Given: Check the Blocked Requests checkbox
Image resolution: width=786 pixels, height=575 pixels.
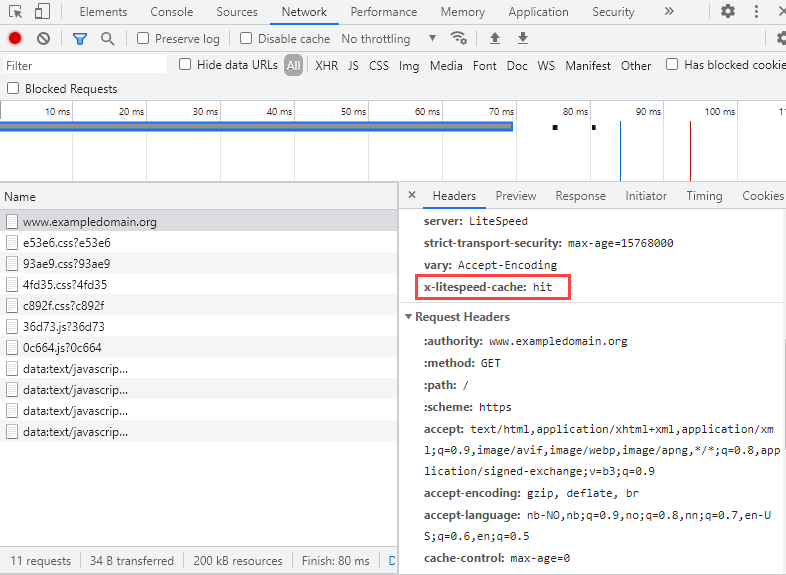Looking at the screenshot, I should click(x=13, y=88).
